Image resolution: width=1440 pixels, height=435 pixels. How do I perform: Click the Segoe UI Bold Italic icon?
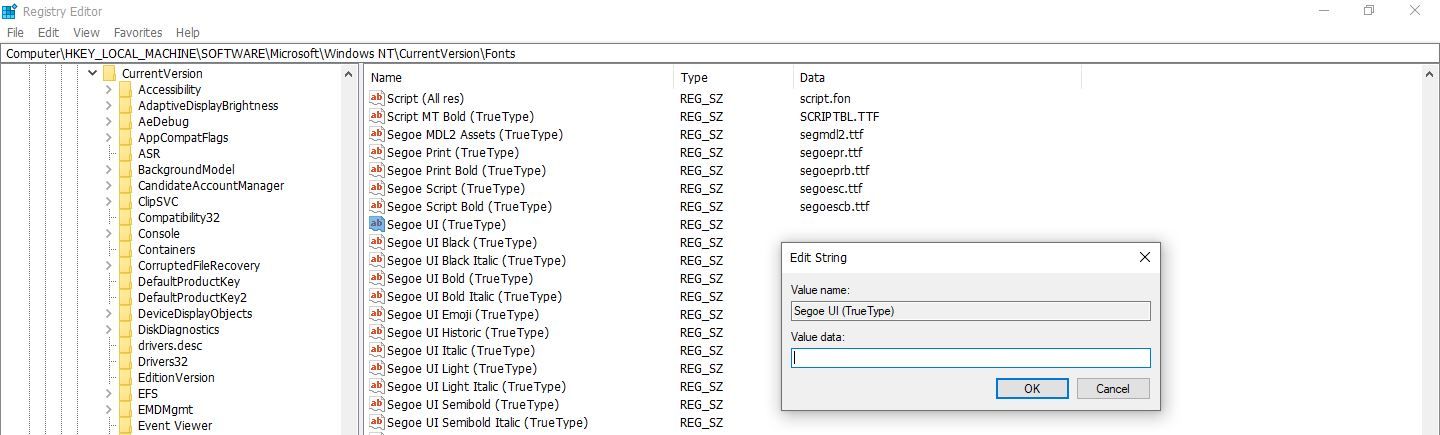(x=377, y=296)
